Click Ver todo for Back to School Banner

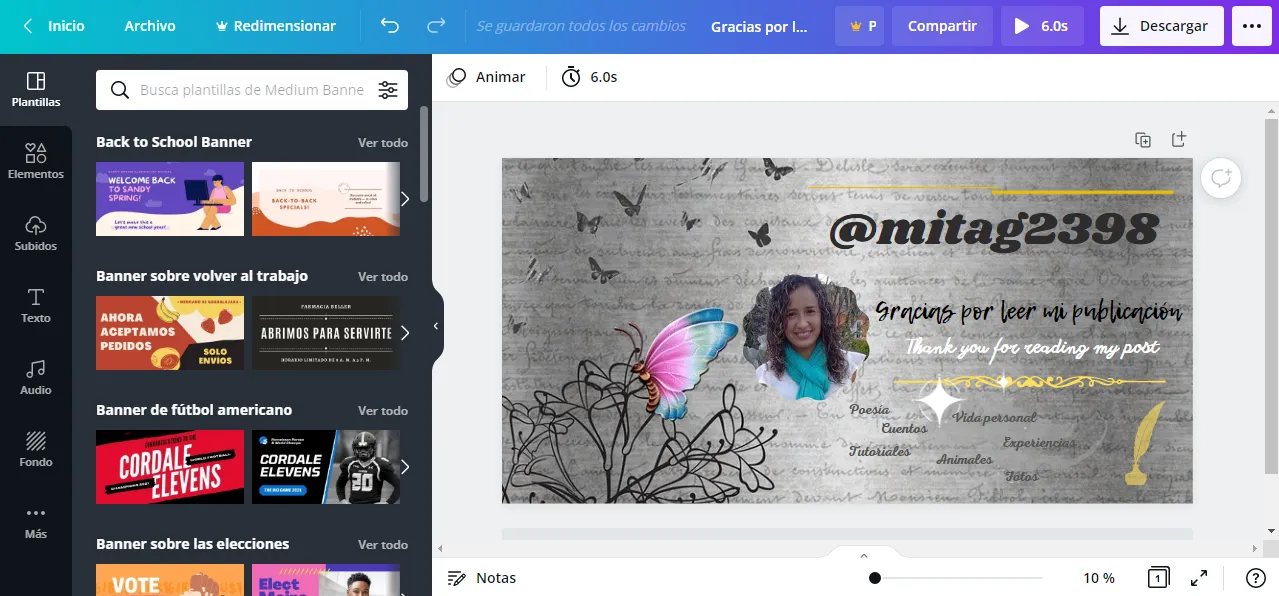click(383, 143)
